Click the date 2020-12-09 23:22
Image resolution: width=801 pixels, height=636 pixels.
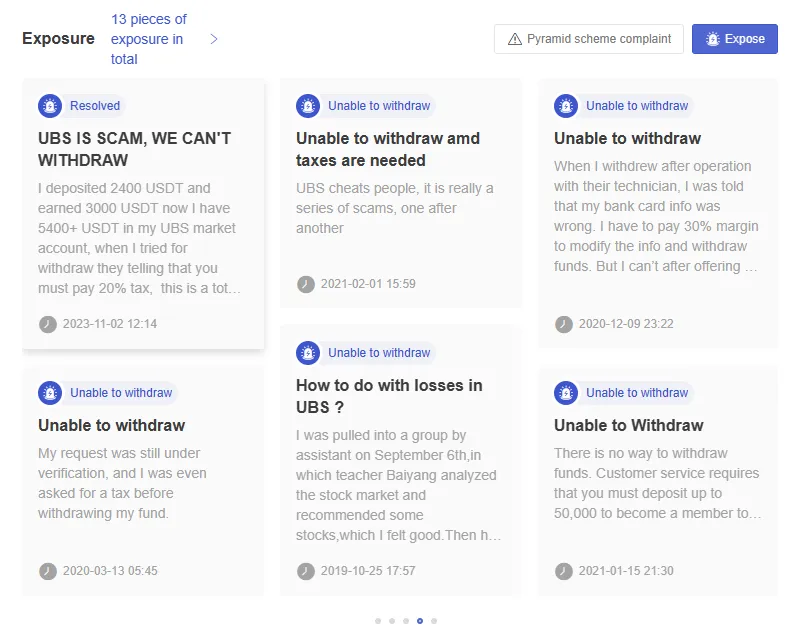point(626,324)
